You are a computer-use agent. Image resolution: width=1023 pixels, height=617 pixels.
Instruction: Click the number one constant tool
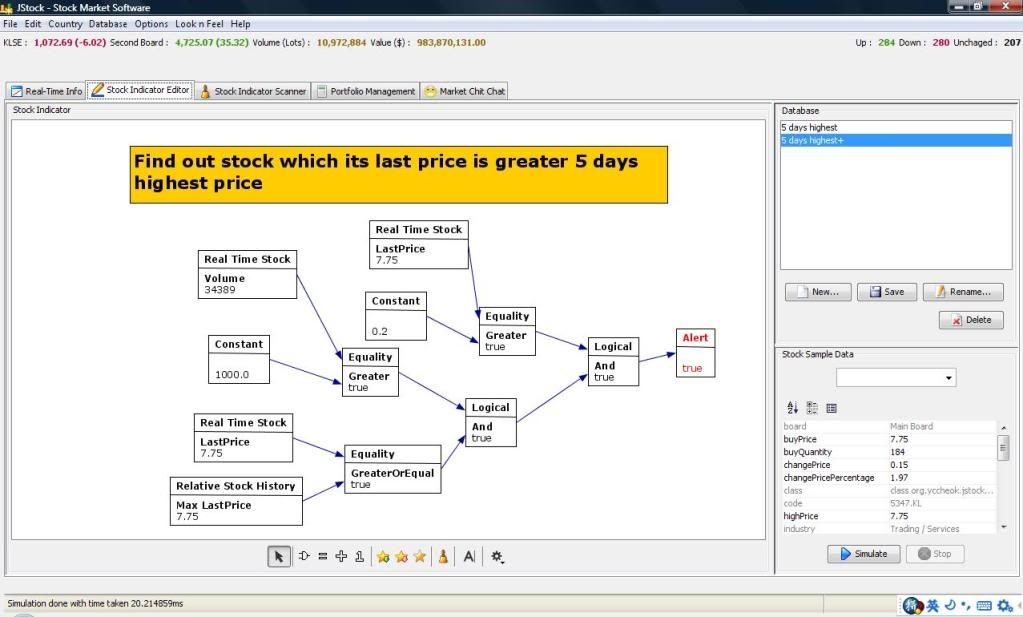coord(359,556)
